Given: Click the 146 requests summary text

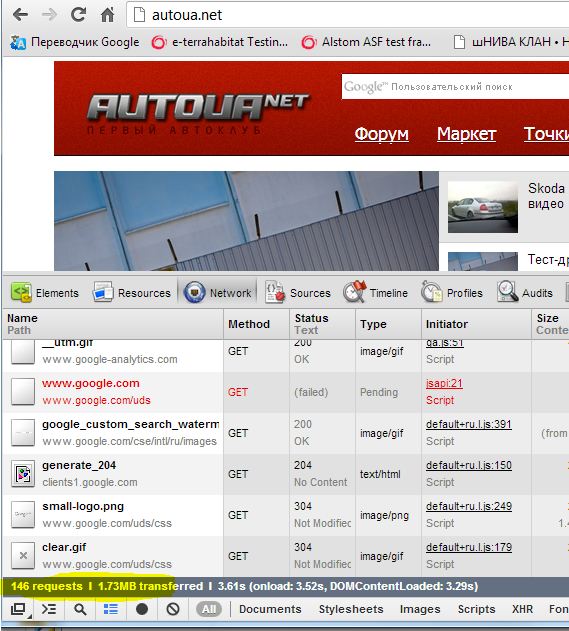Looking at the screenshot, I should click(47, 586).
